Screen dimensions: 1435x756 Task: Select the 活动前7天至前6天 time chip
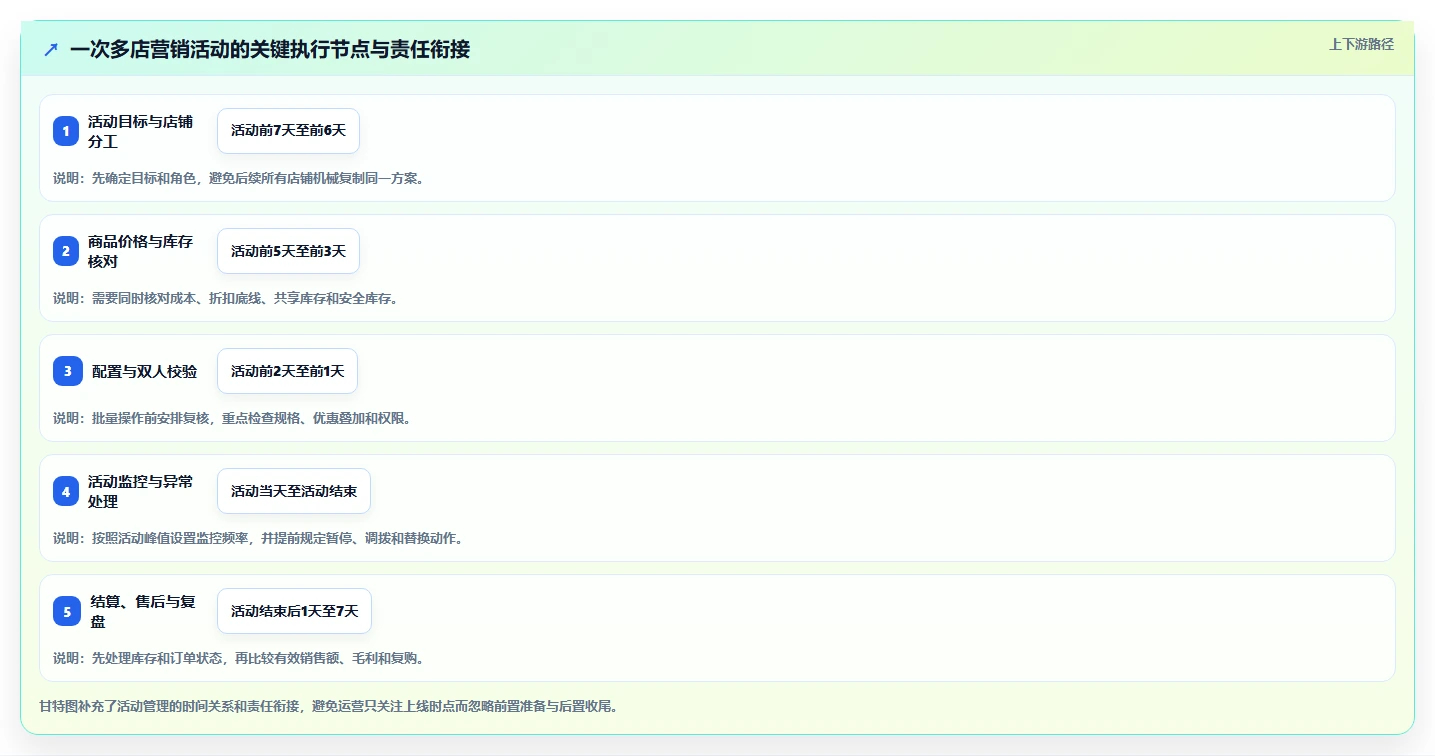pyautogui.click(x=288, y=131)
